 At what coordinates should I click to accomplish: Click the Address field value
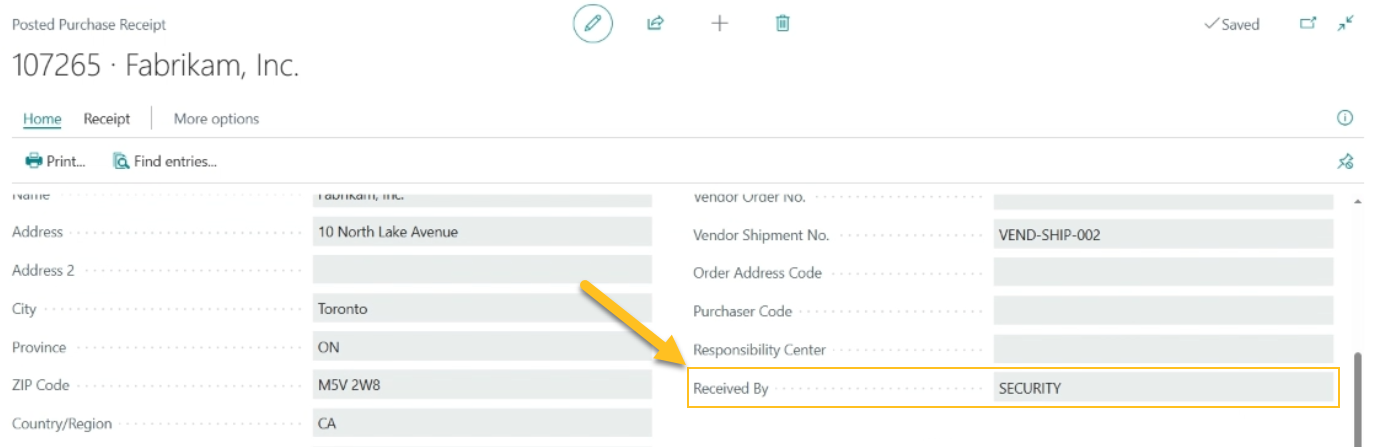[x=481, y=232]
